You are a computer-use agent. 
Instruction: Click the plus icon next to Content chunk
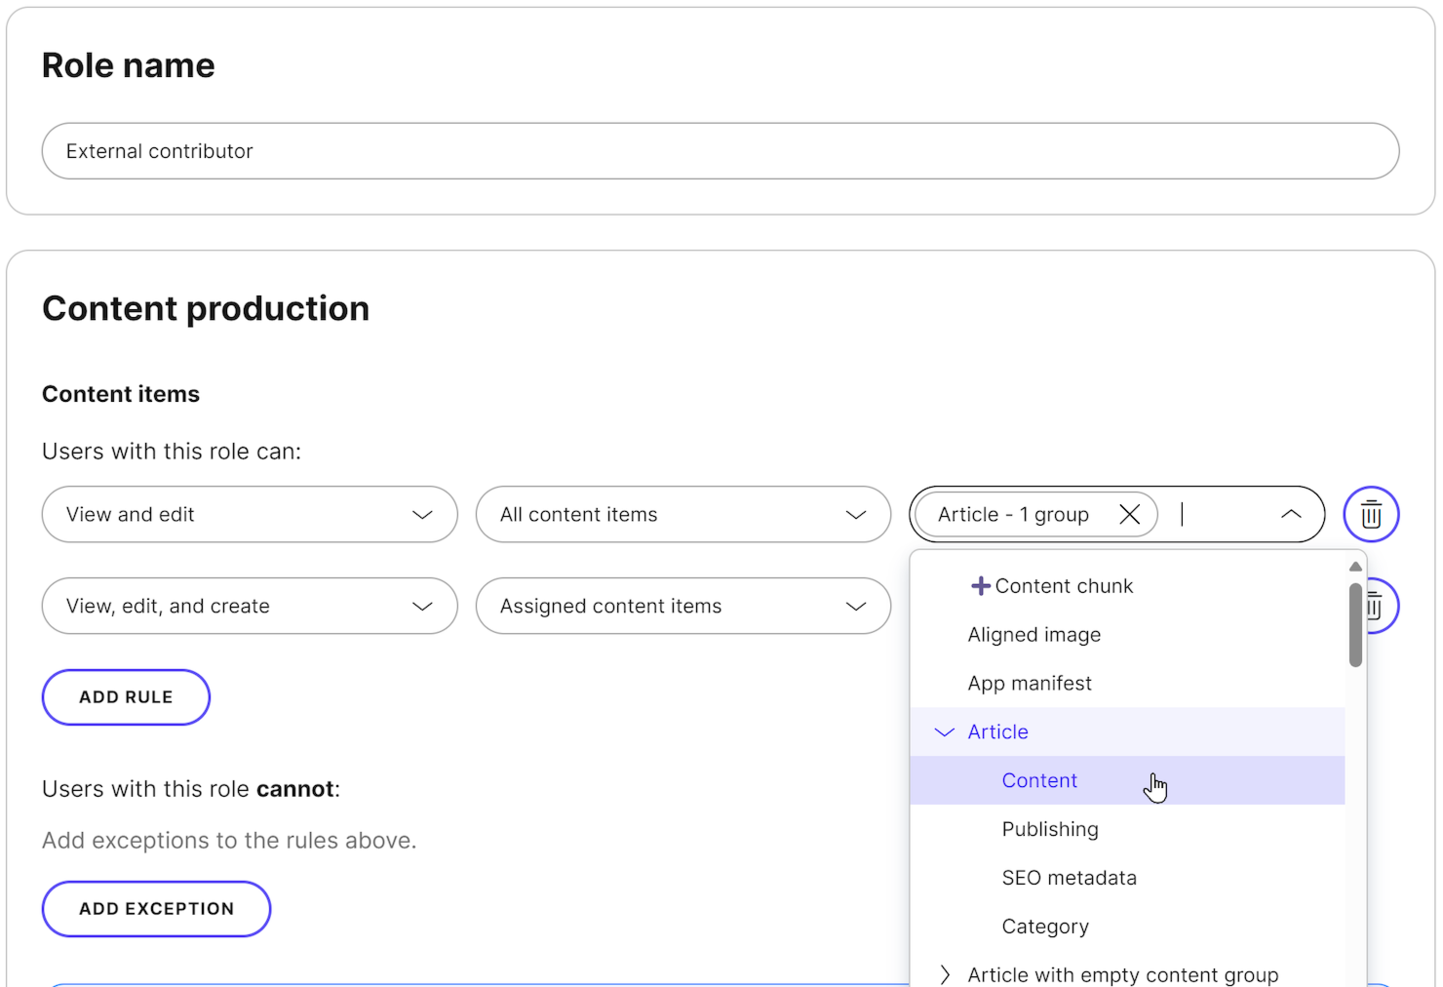981,585
